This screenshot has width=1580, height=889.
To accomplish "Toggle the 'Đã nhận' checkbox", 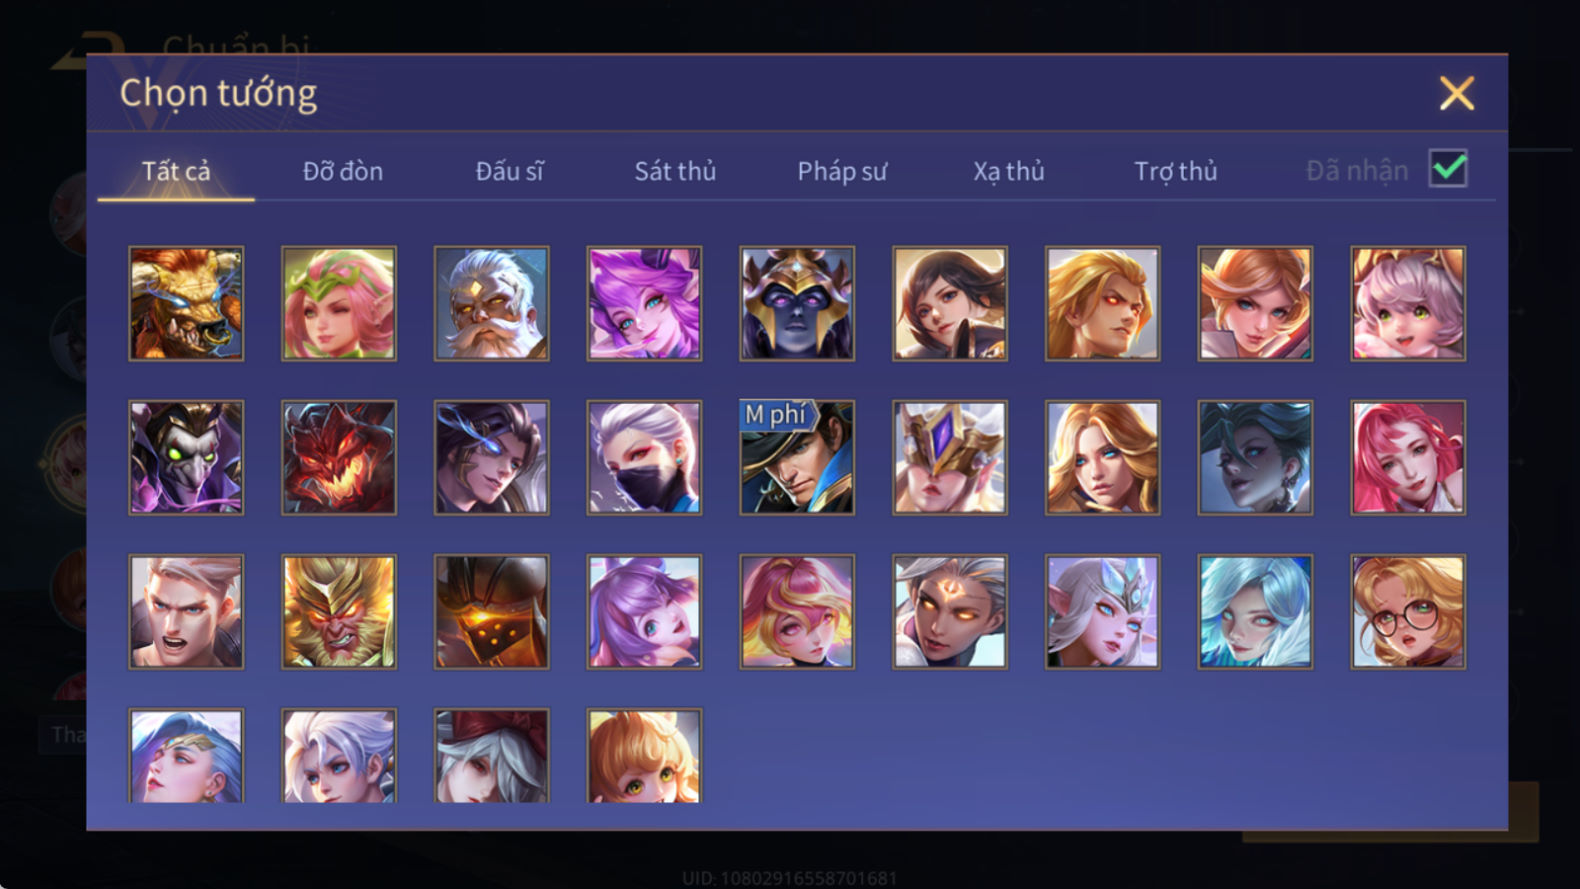I will point(1448,168).
